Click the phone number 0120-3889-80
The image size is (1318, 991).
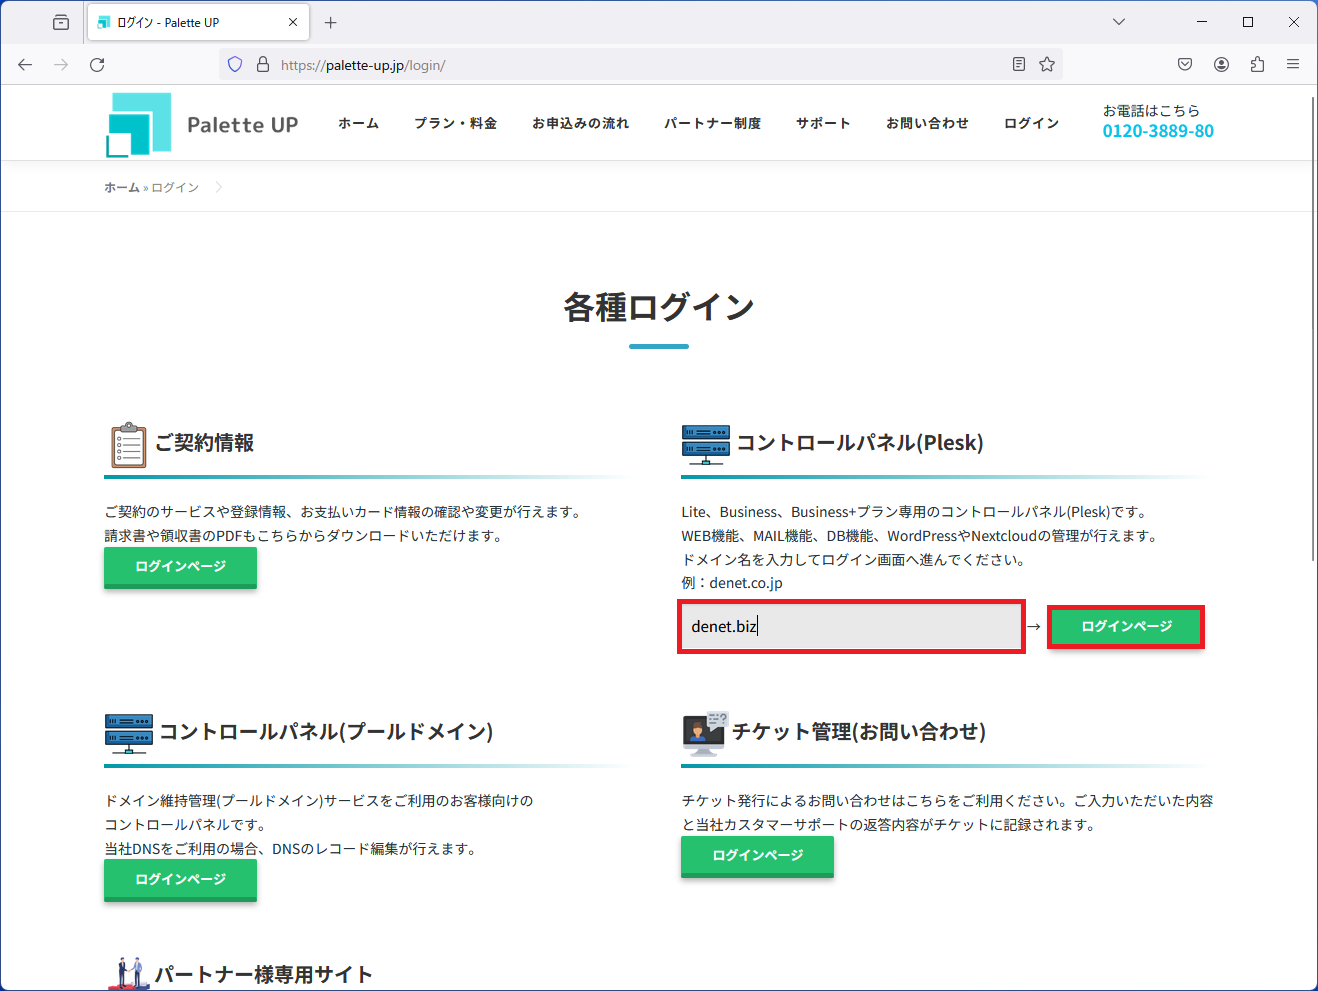coord(1158,131)
